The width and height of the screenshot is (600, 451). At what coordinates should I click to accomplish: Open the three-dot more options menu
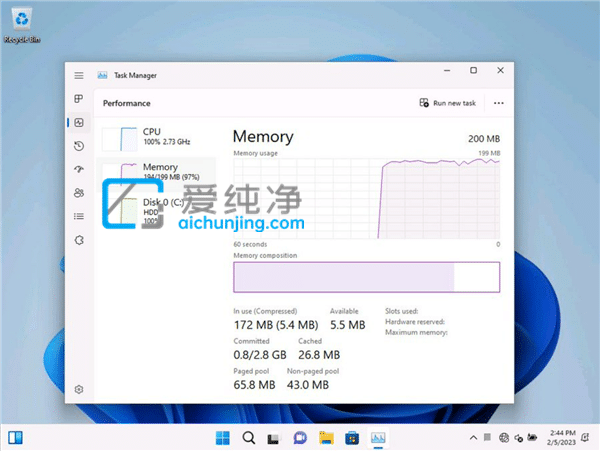(499, 103)
